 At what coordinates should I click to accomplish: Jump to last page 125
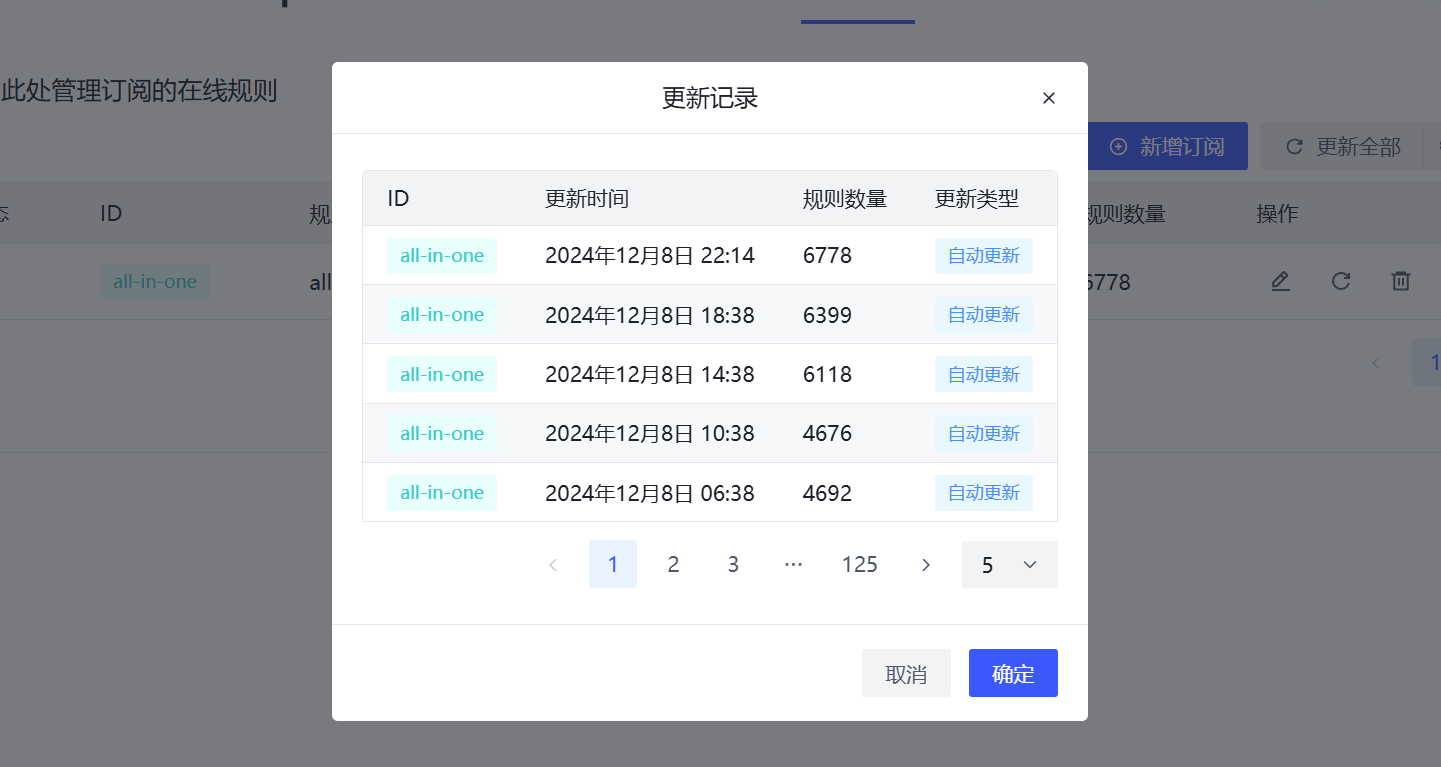[859, 565]
